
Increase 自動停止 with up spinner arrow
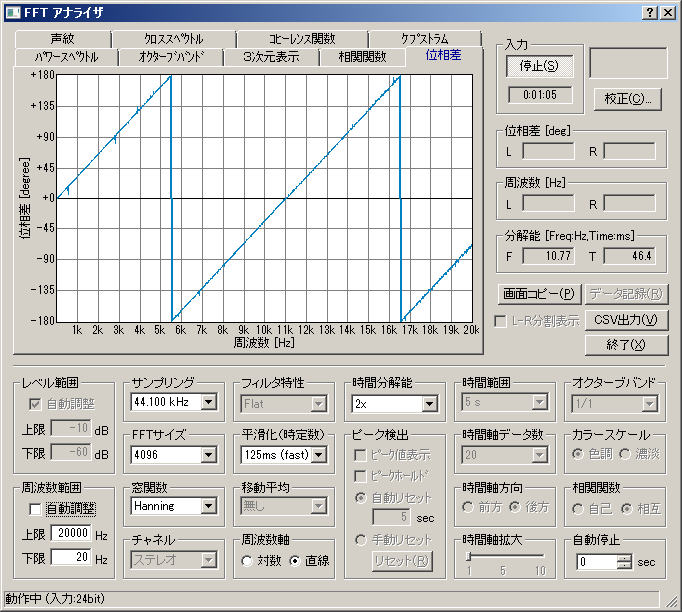625,558
